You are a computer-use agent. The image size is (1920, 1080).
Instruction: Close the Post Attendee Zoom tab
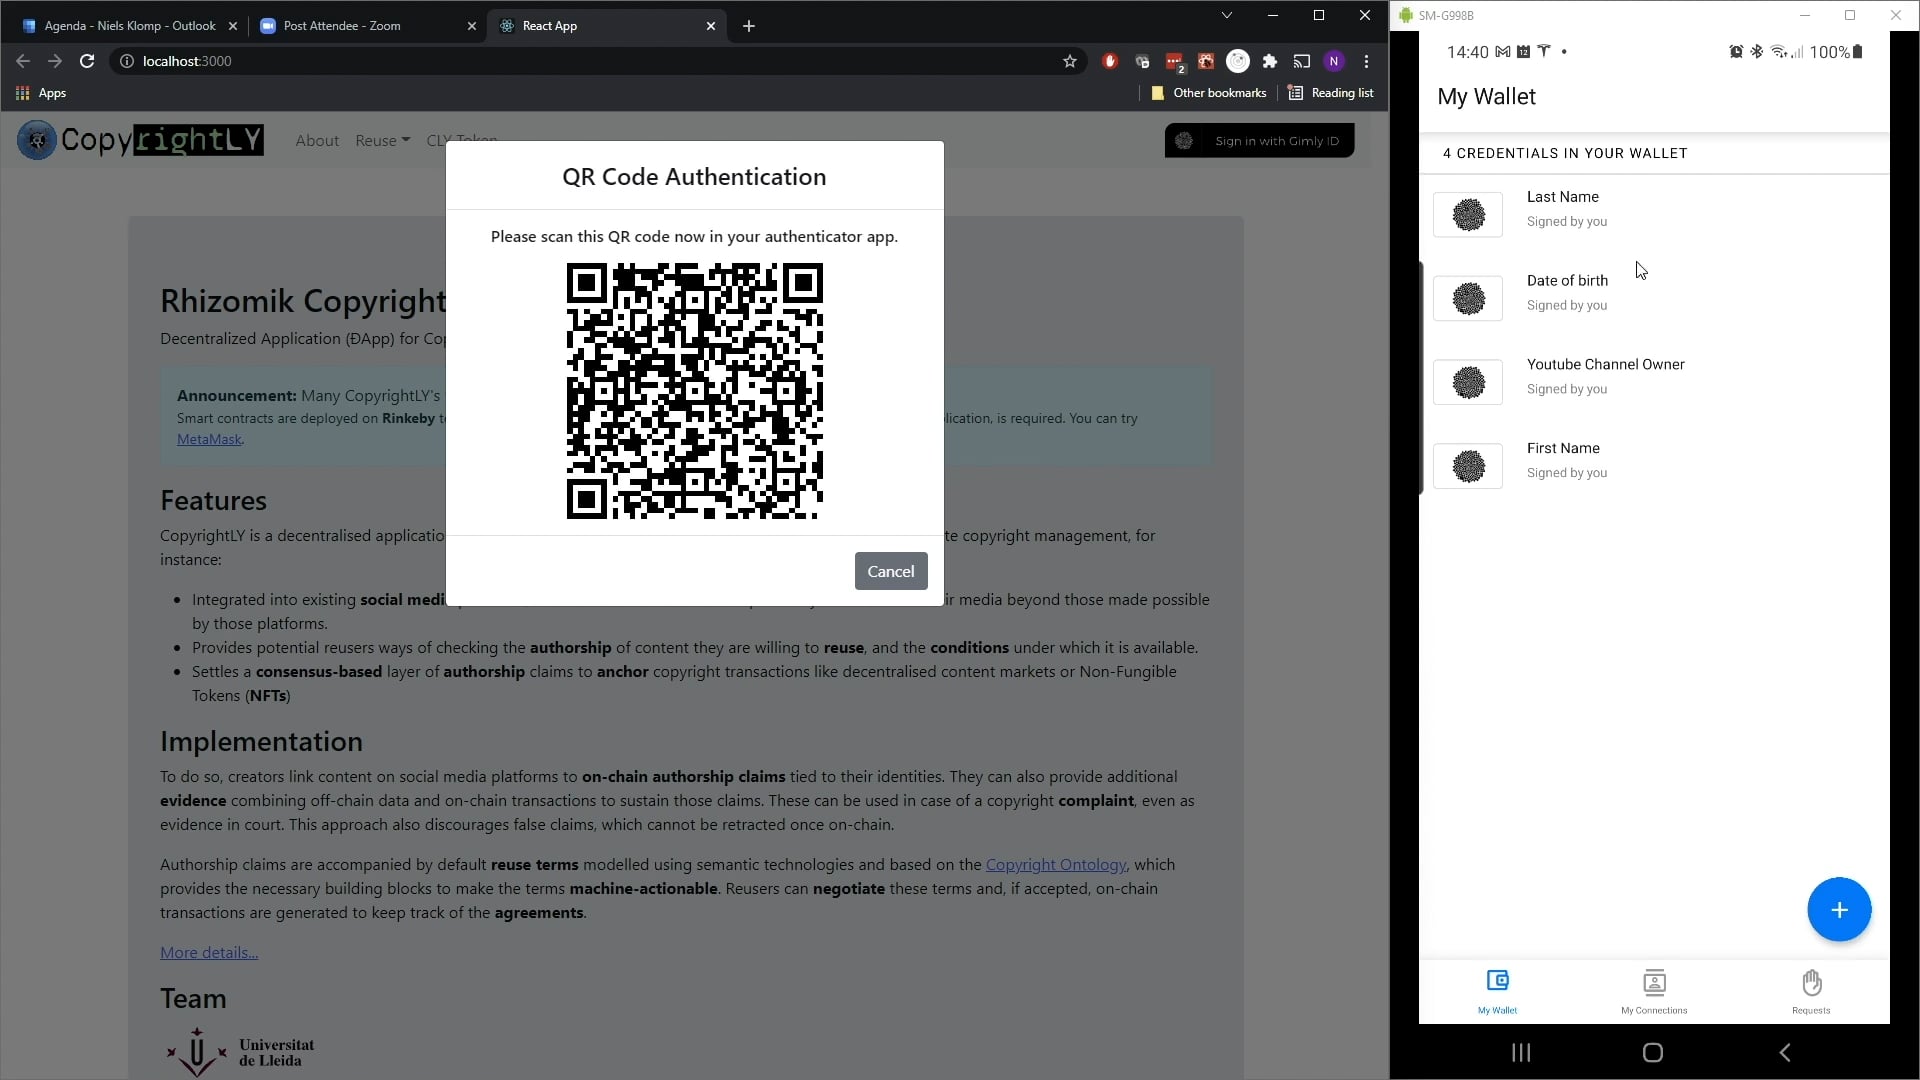point(472,26)
